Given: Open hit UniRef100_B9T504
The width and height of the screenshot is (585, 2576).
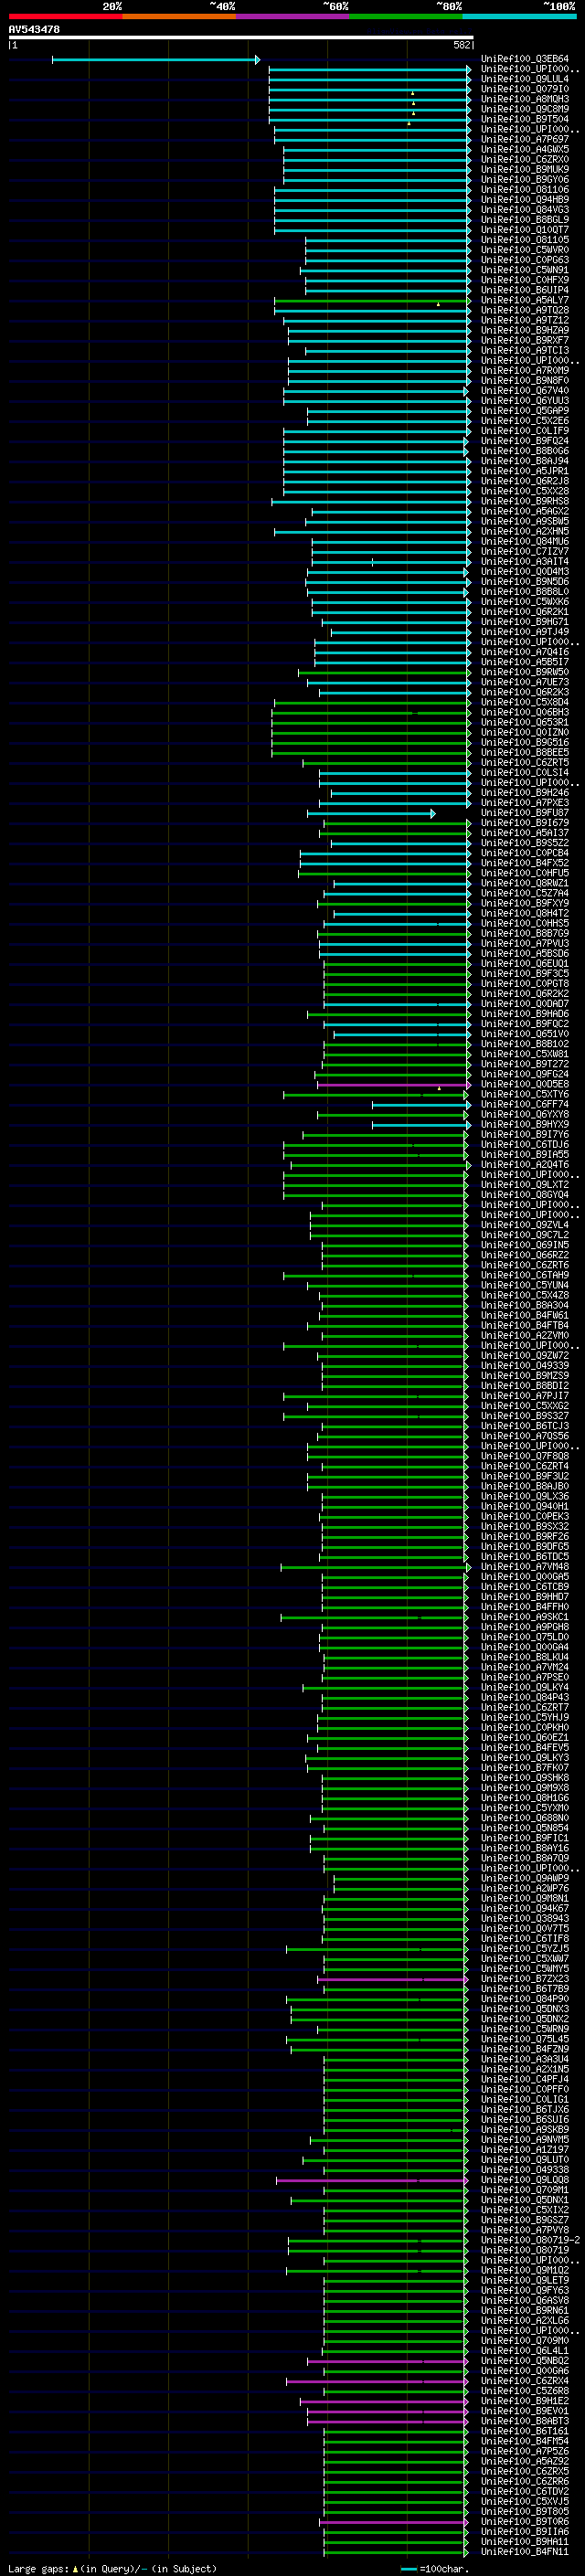Looking at the screenshot, I should pos(525,119).
